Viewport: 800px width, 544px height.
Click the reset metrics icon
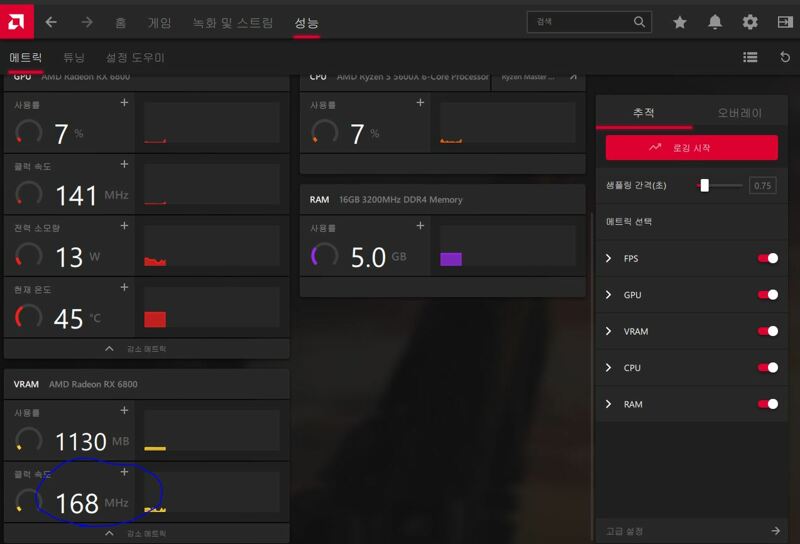click(785, 57)
